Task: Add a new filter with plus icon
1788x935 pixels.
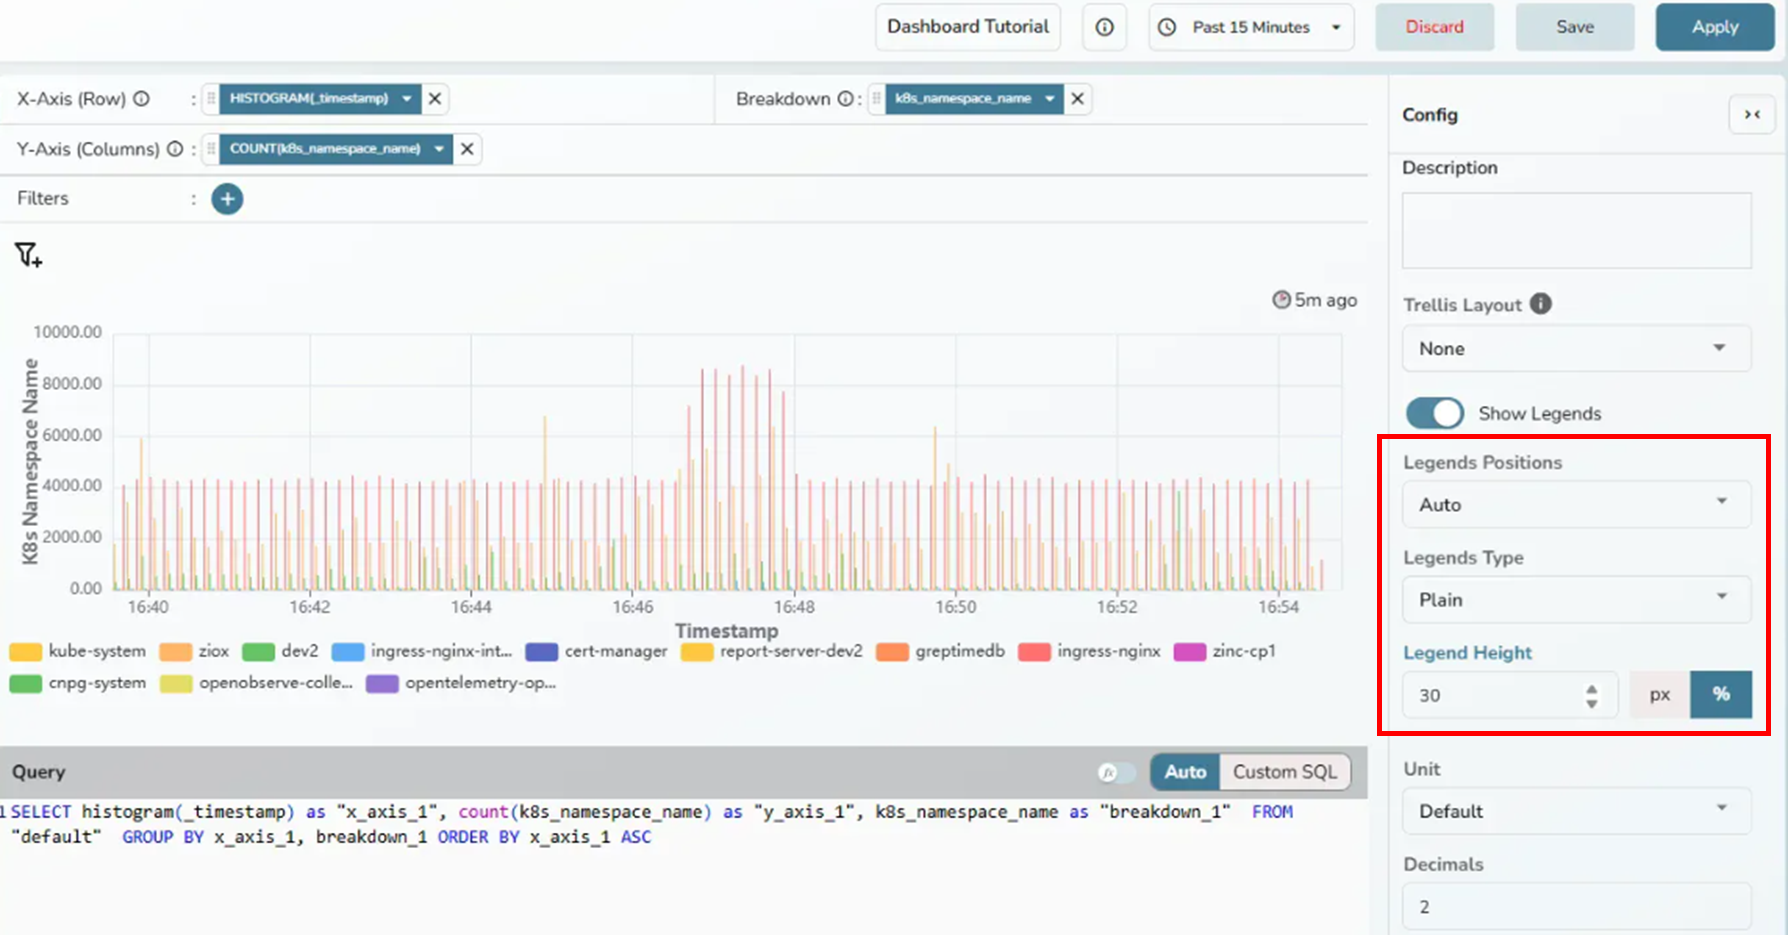Action: pos(227,199)
